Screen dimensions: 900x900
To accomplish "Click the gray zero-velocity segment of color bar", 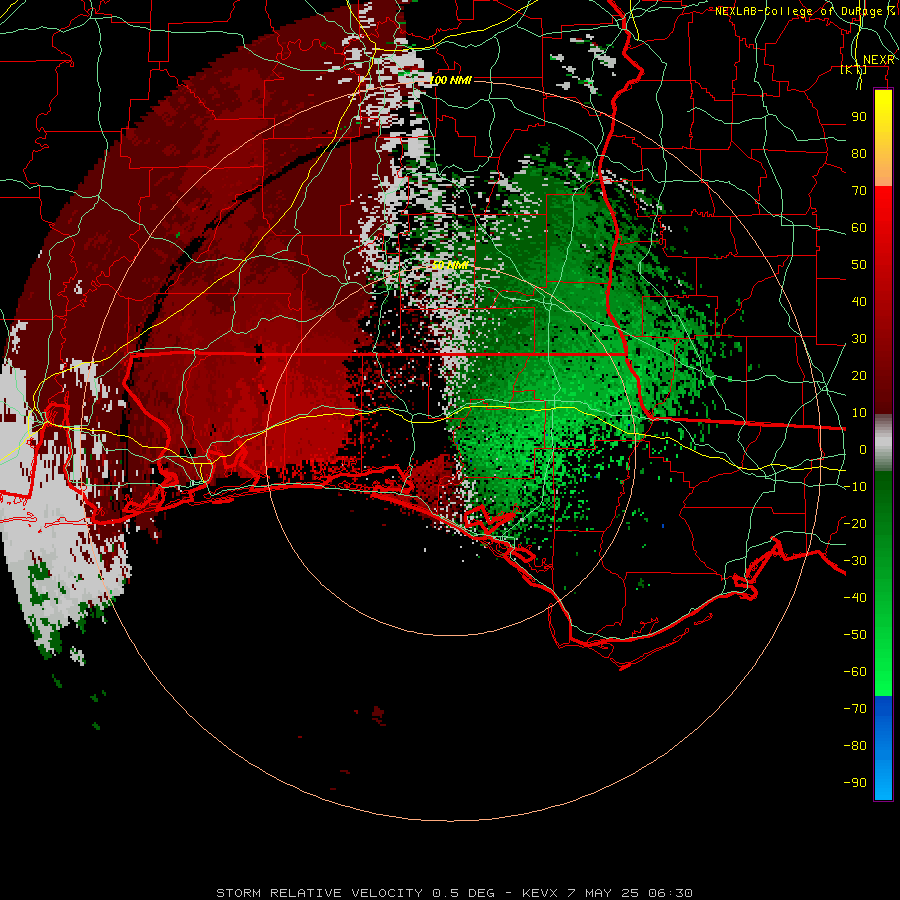I will pyautogui.click(x=883, y=443).
